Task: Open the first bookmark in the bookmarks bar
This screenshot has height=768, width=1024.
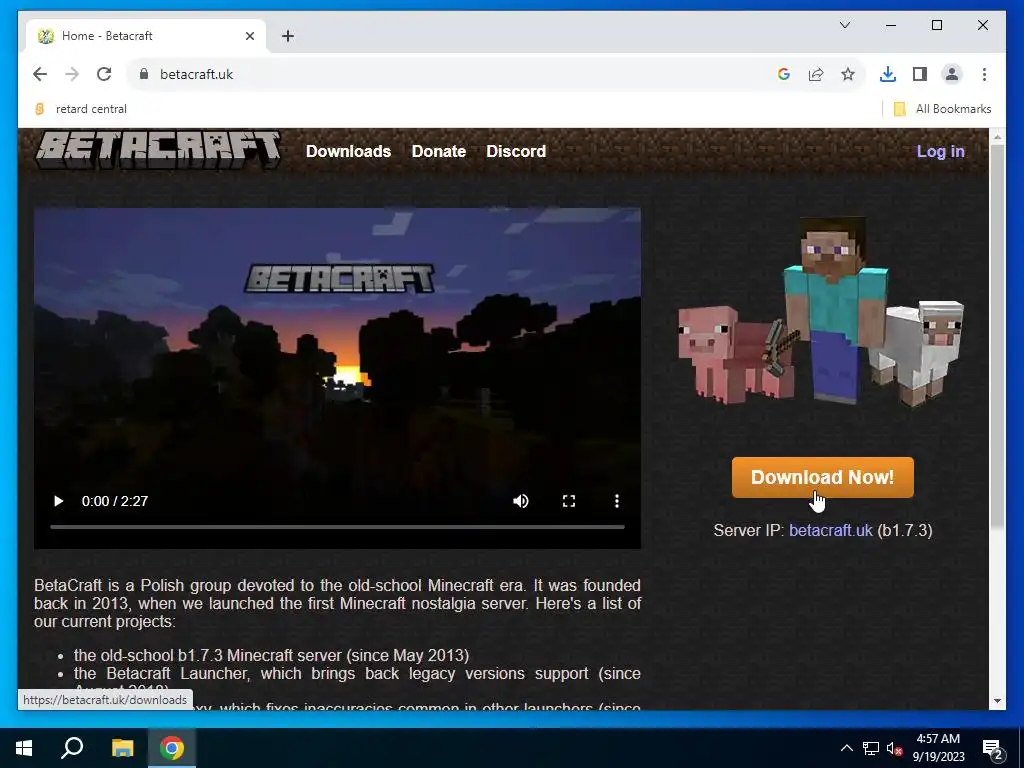Action: (x=81, y=109)
